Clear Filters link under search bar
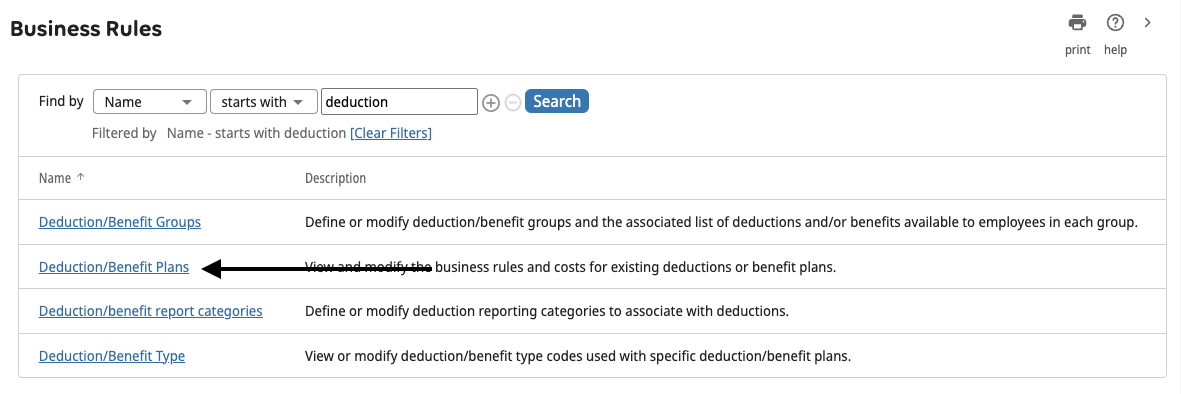This screenshot has width=1181, height=394. pos(391,133)
